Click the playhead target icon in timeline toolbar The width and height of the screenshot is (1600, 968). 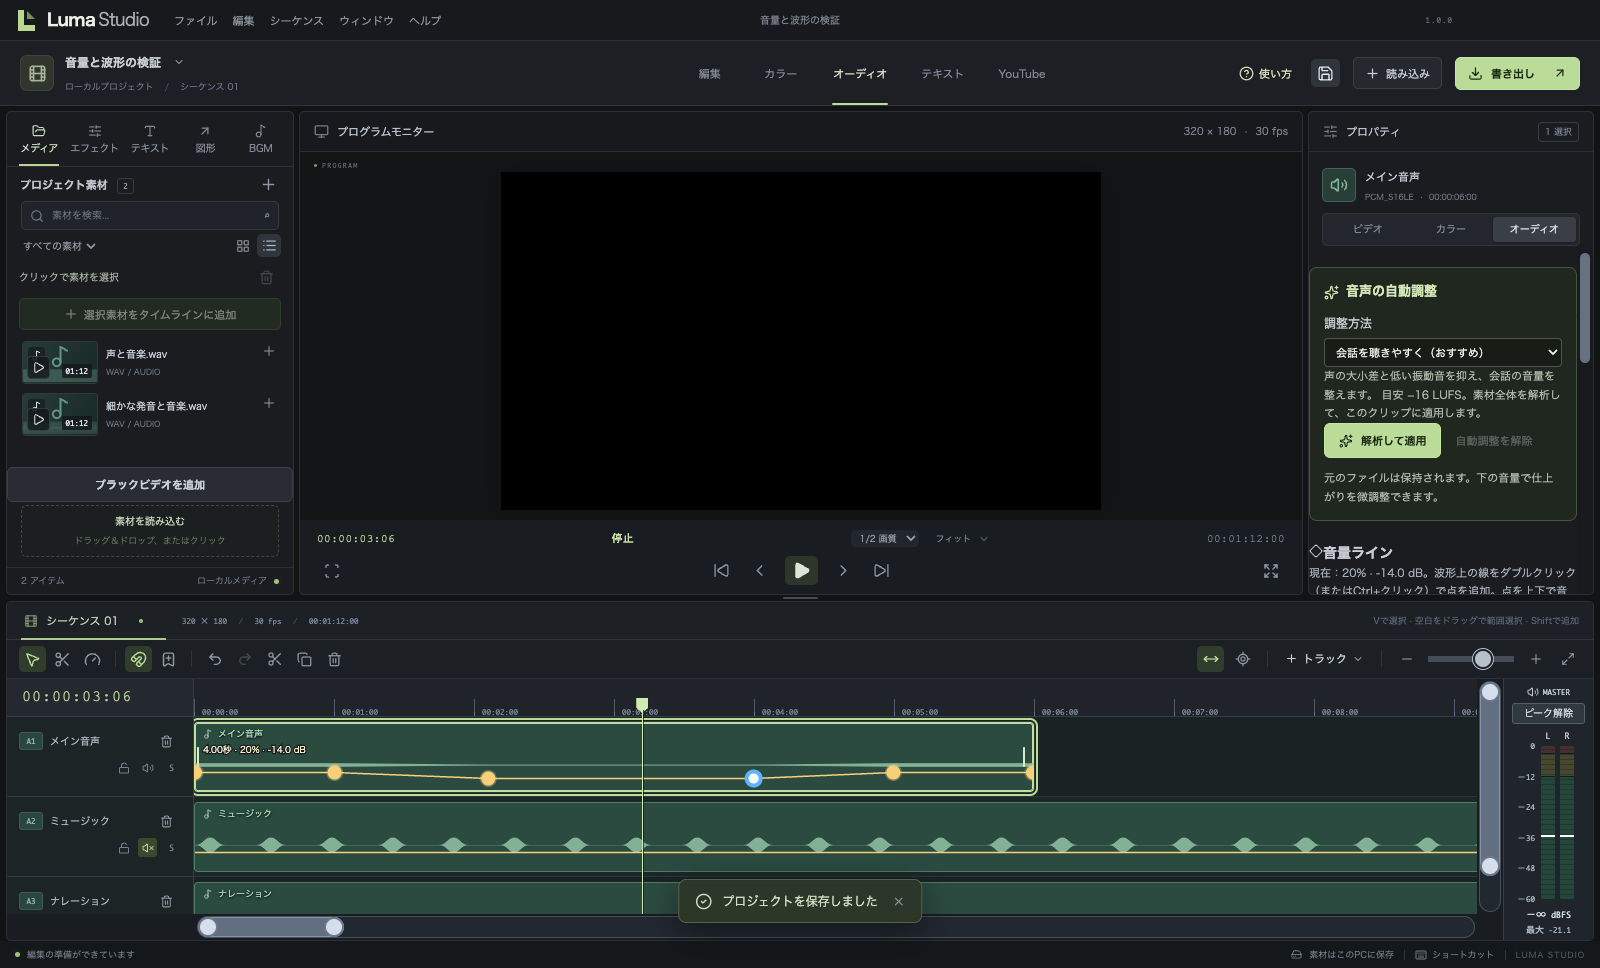(1243, 659)
